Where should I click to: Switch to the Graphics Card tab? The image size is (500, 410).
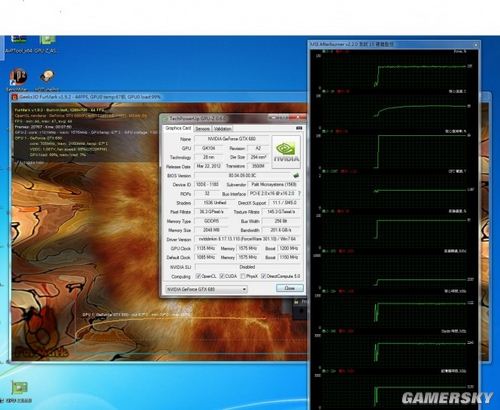click(x=178, y=128)
